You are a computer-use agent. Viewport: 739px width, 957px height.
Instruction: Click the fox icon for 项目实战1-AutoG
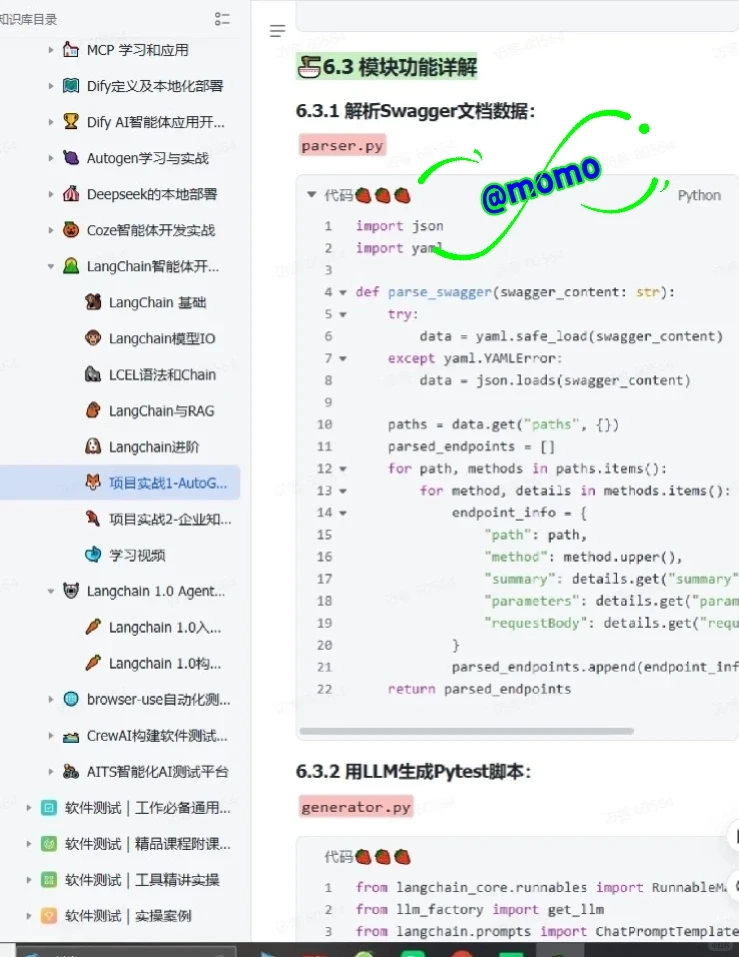(x=93, y=482)
